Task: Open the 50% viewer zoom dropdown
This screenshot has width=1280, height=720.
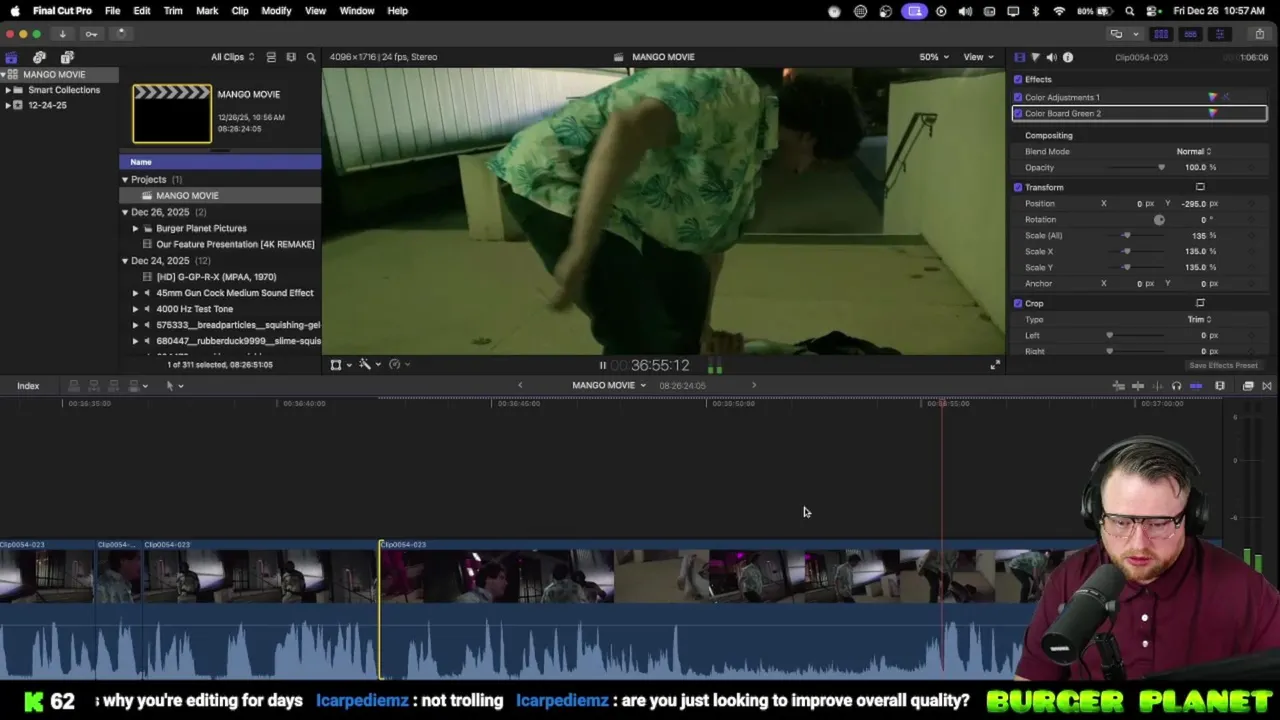Action: tap(934, 57)
